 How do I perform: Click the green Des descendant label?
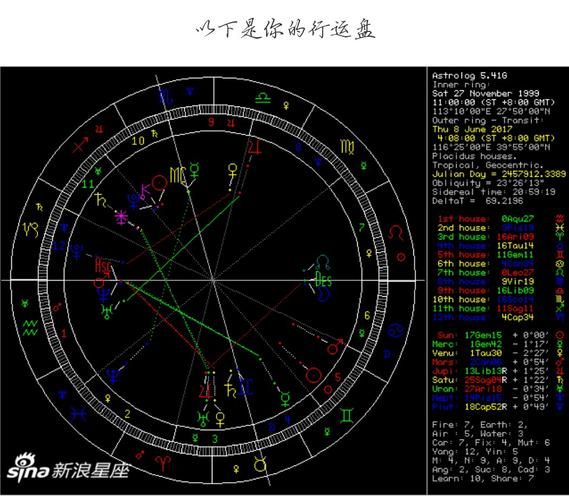coord(323,279)
